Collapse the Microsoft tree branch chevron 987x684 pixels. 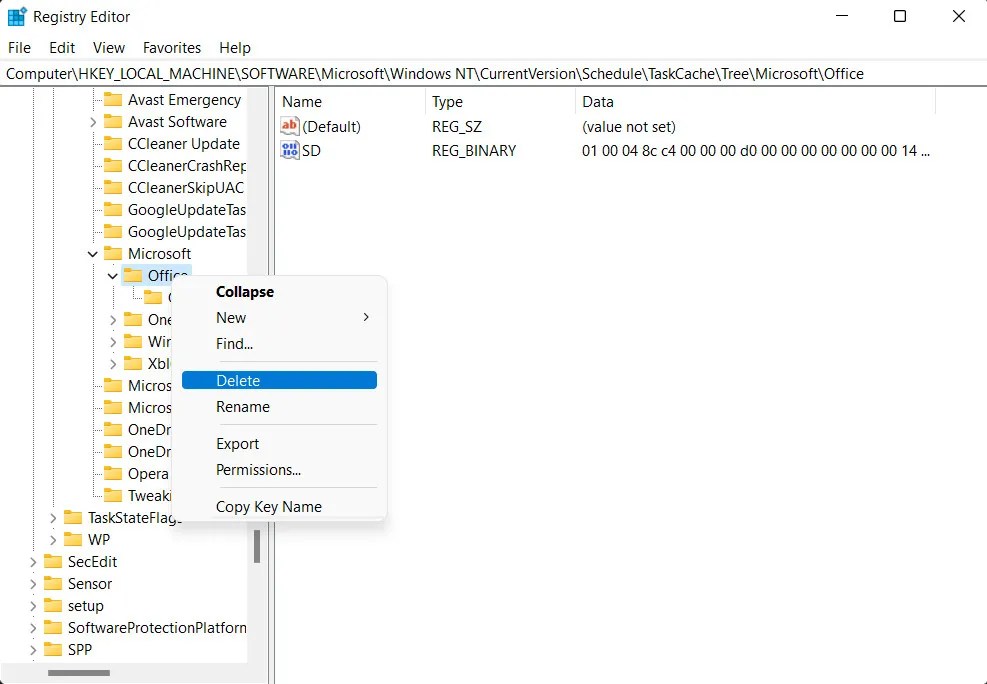point(92,253)
